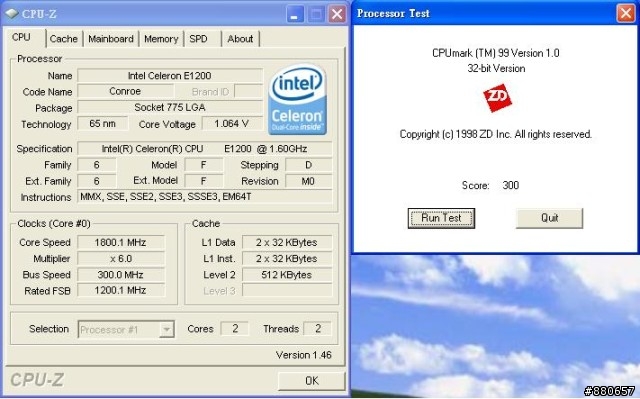640x399 pixels.
Task: Open the Memory tab
Action: tap(161, 39)
